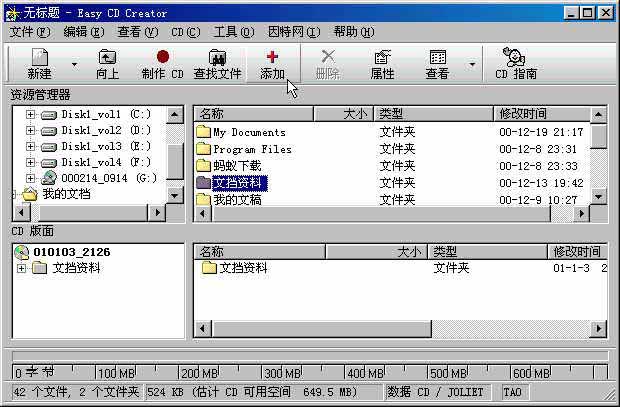Click down arrow of explorer file list scrollbar
620x407 pixels.
pos(598,196)
